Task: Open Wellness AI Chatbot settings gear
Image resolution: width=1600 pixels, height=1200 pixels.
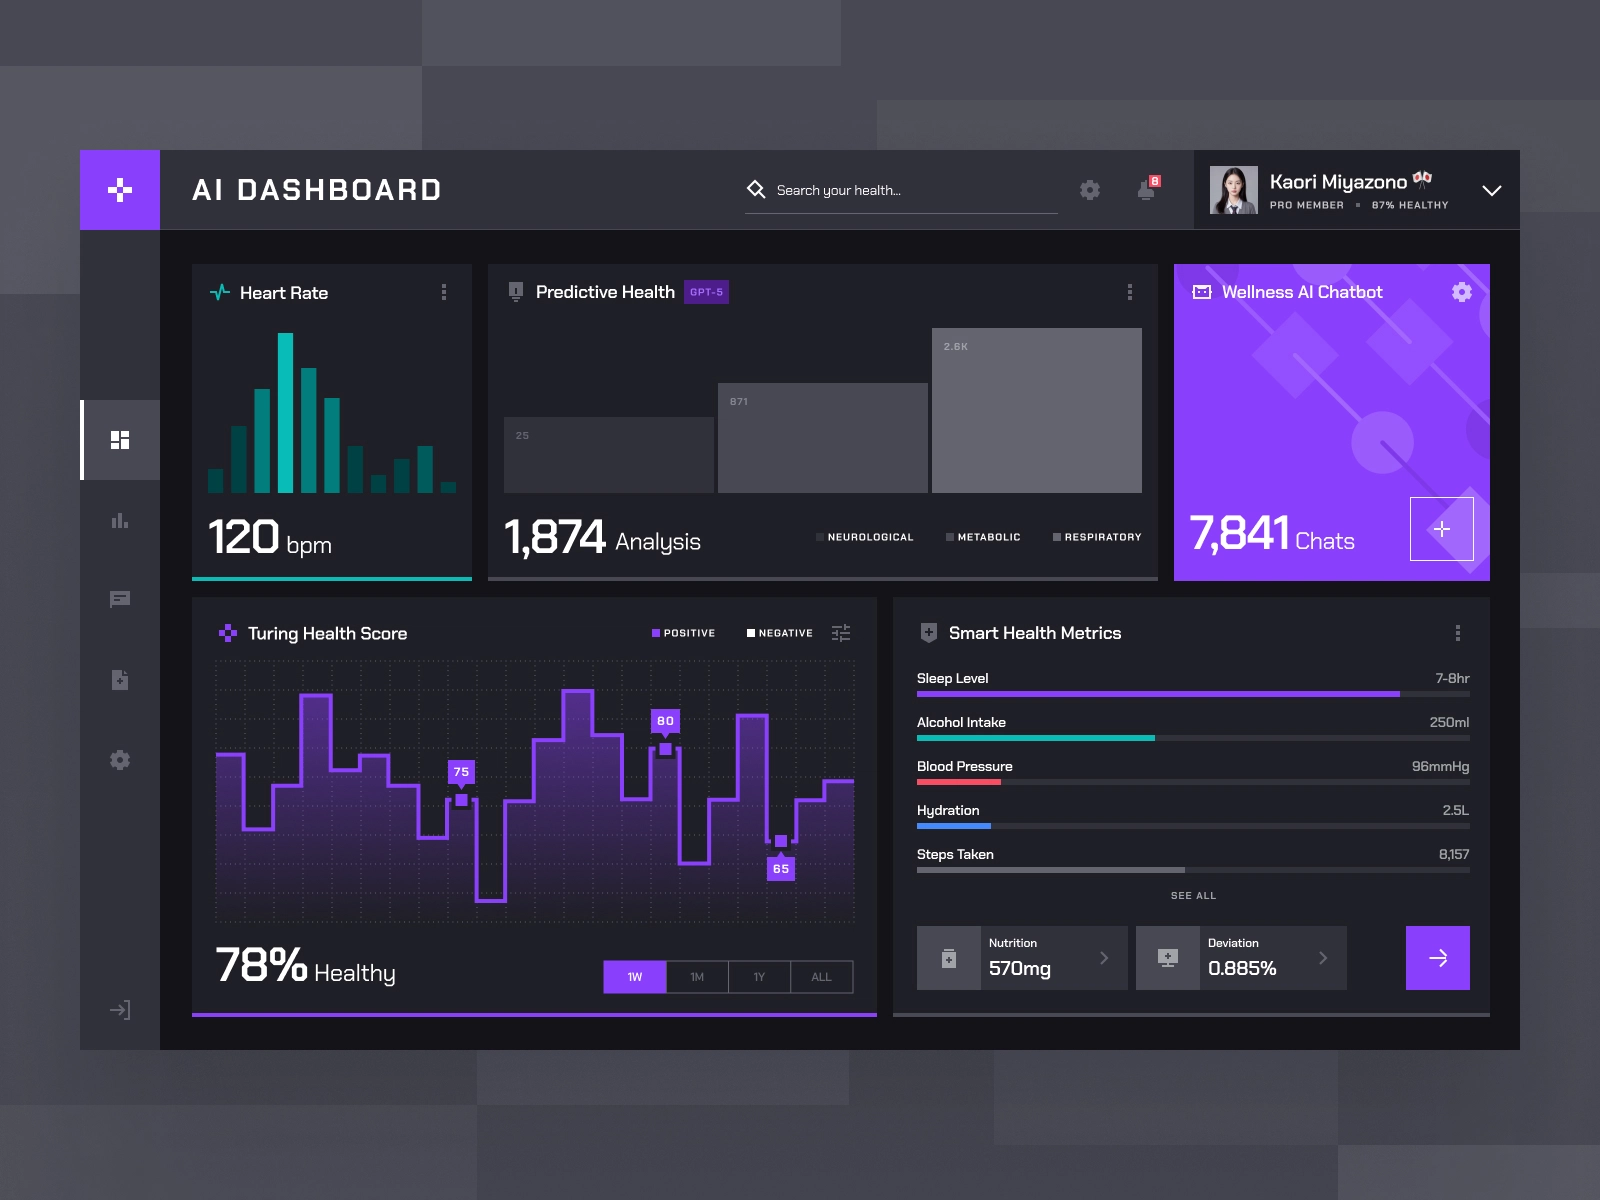Action: click(x=1462, y=292)
